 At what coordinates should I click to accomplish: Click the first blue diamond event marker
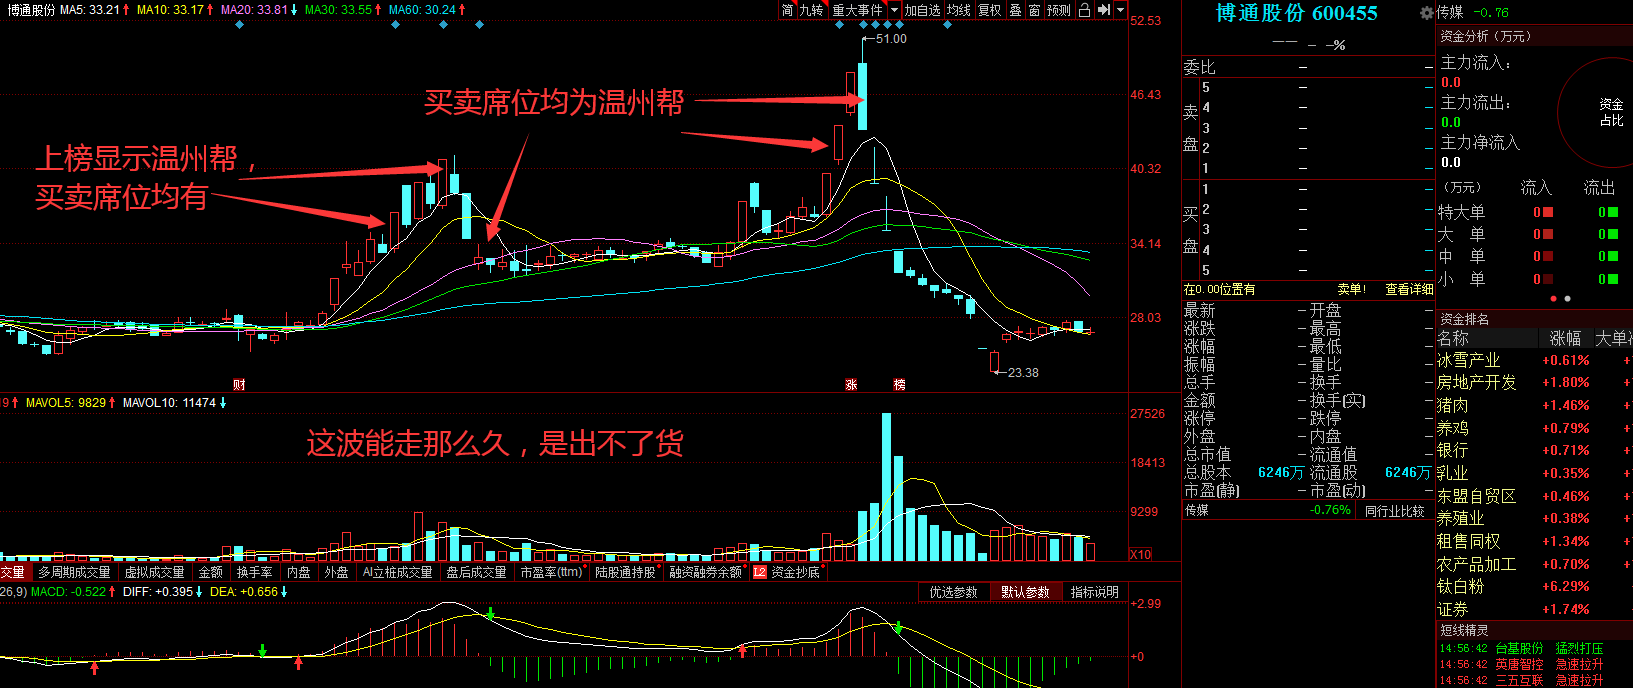point(239,25)
